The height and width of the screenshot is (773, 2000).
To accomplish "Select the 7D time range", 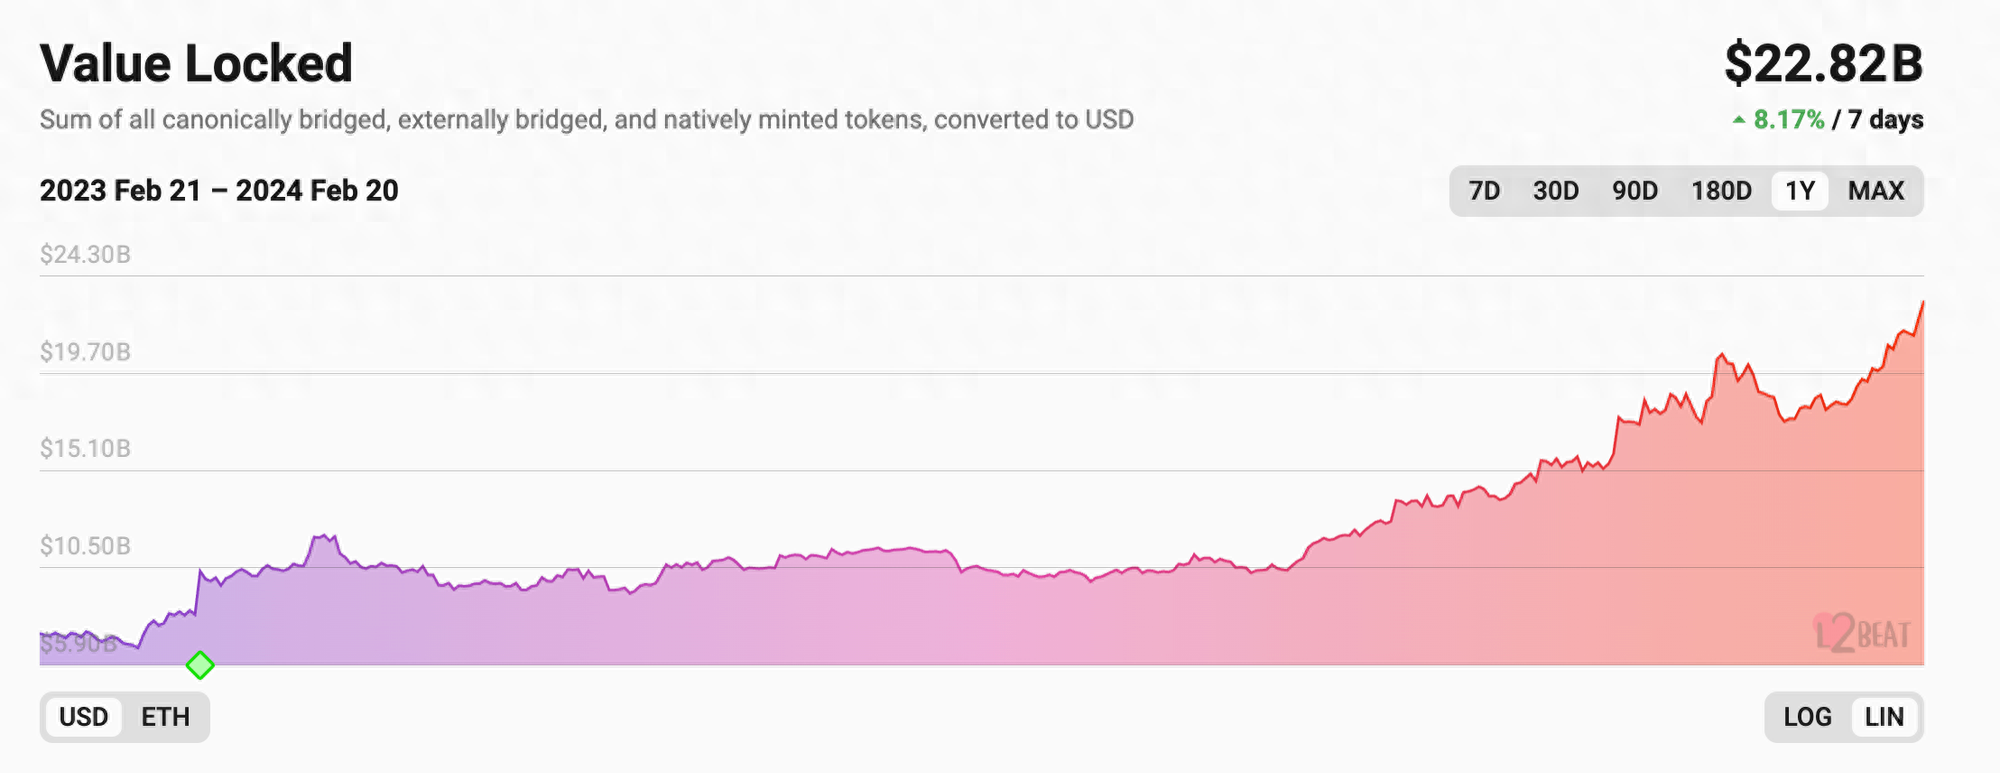I will coord(1484,191).
